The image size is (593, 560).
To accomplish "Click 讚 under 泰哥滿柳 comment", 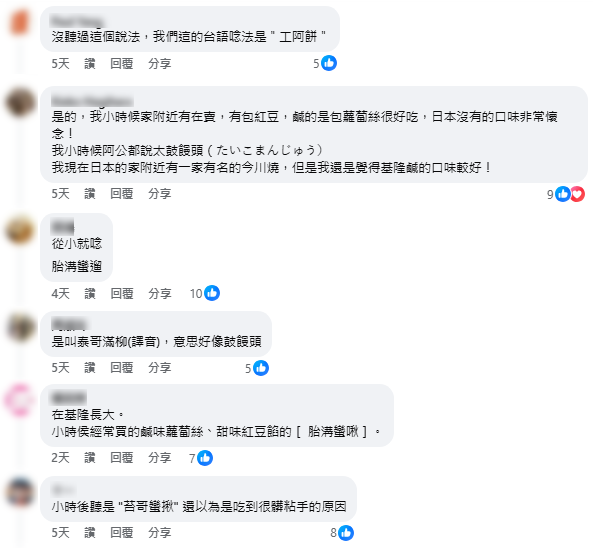I will tap(90, 368).
